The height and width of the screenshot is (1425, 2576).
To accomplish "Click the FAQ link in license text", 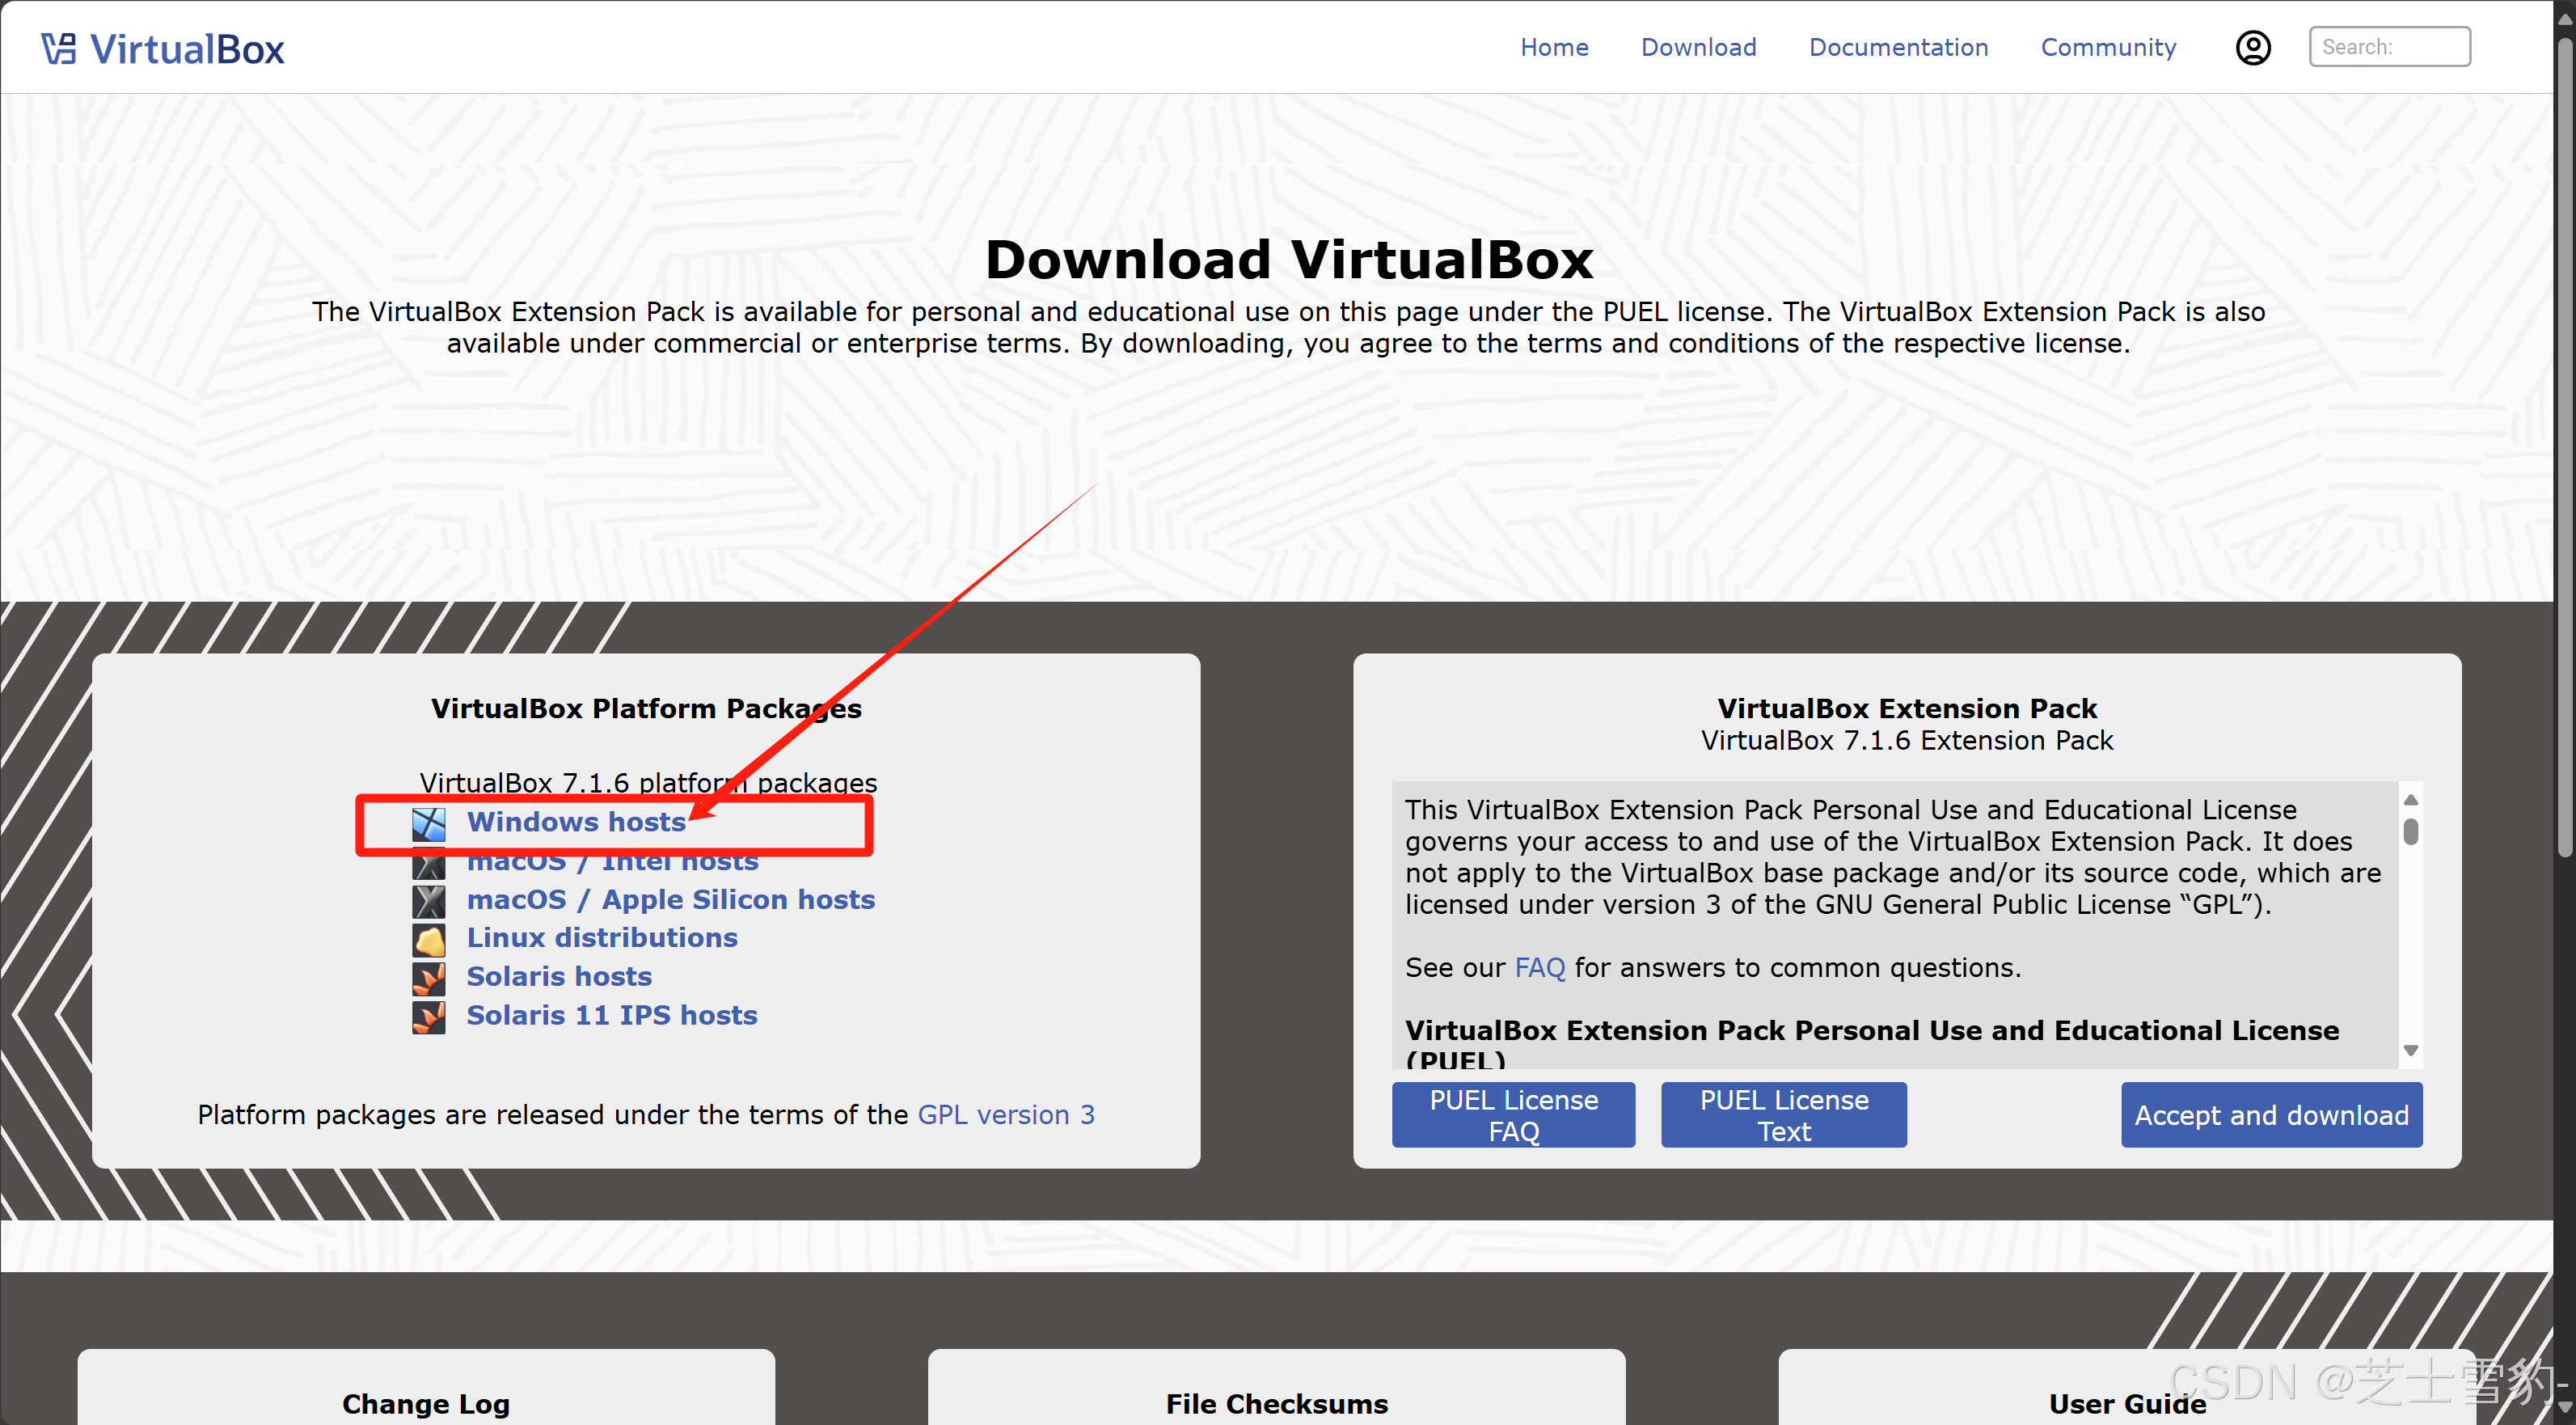I will click(1539, 968).
